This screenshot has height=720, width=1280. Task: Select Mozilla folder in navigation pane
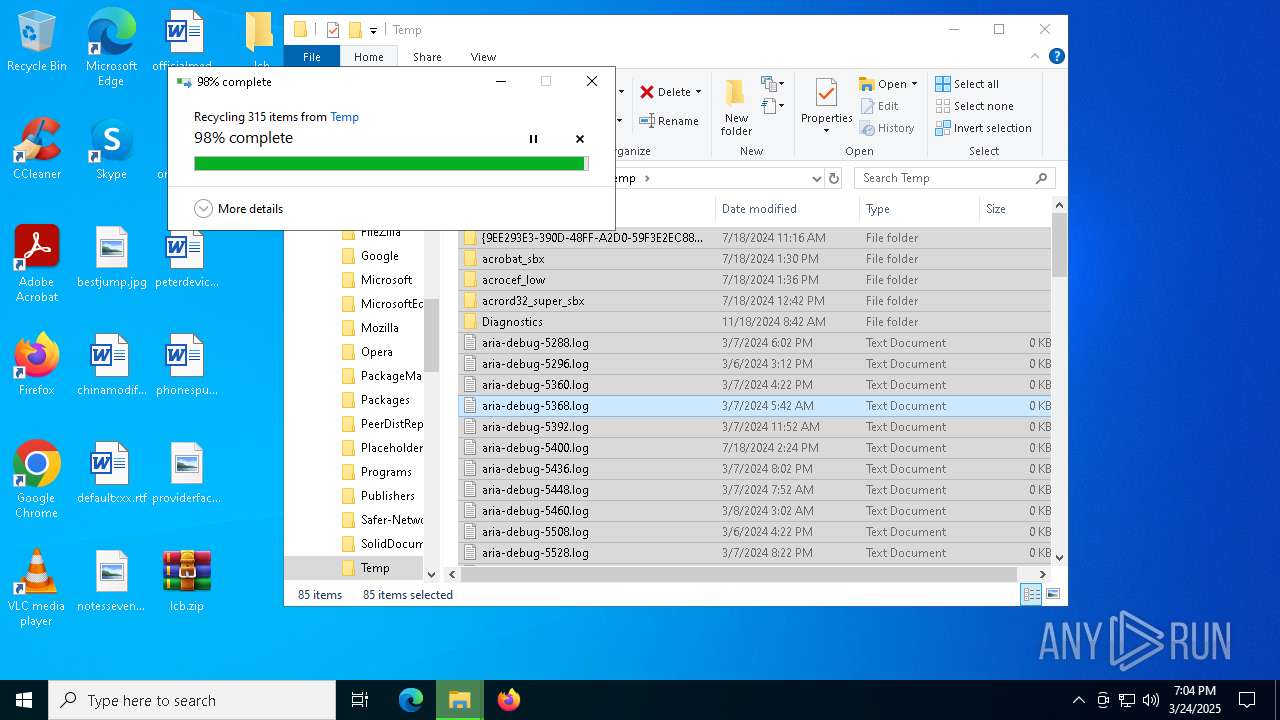(379, 328)
